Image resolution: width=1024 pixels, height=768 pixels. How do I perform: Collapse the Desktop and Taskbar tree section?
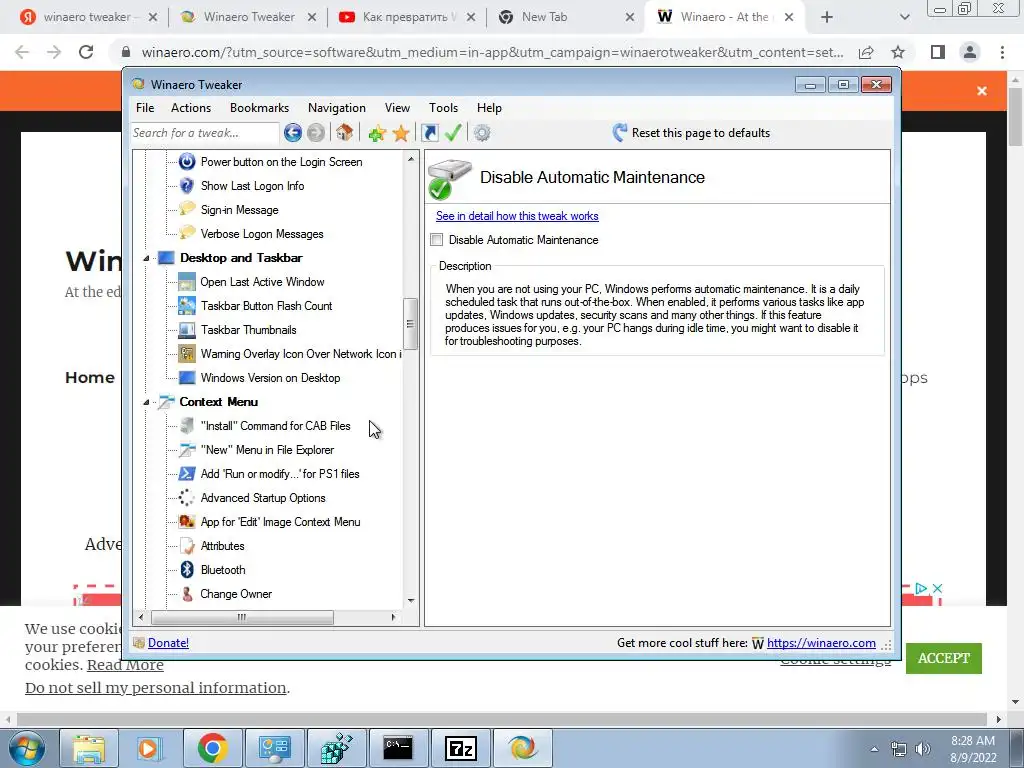click(x=146, y=258)
